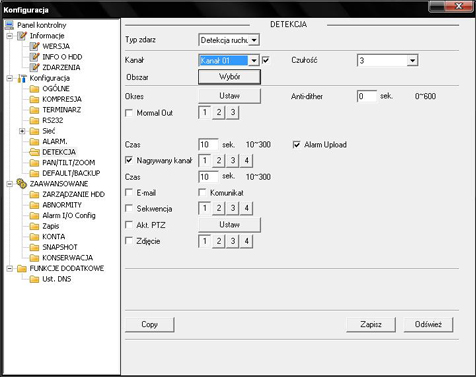The image size is (476, 377).
Task: Check the Akt. PTZ checkbox
Action: pyautogui.click(x=129, y=225)
